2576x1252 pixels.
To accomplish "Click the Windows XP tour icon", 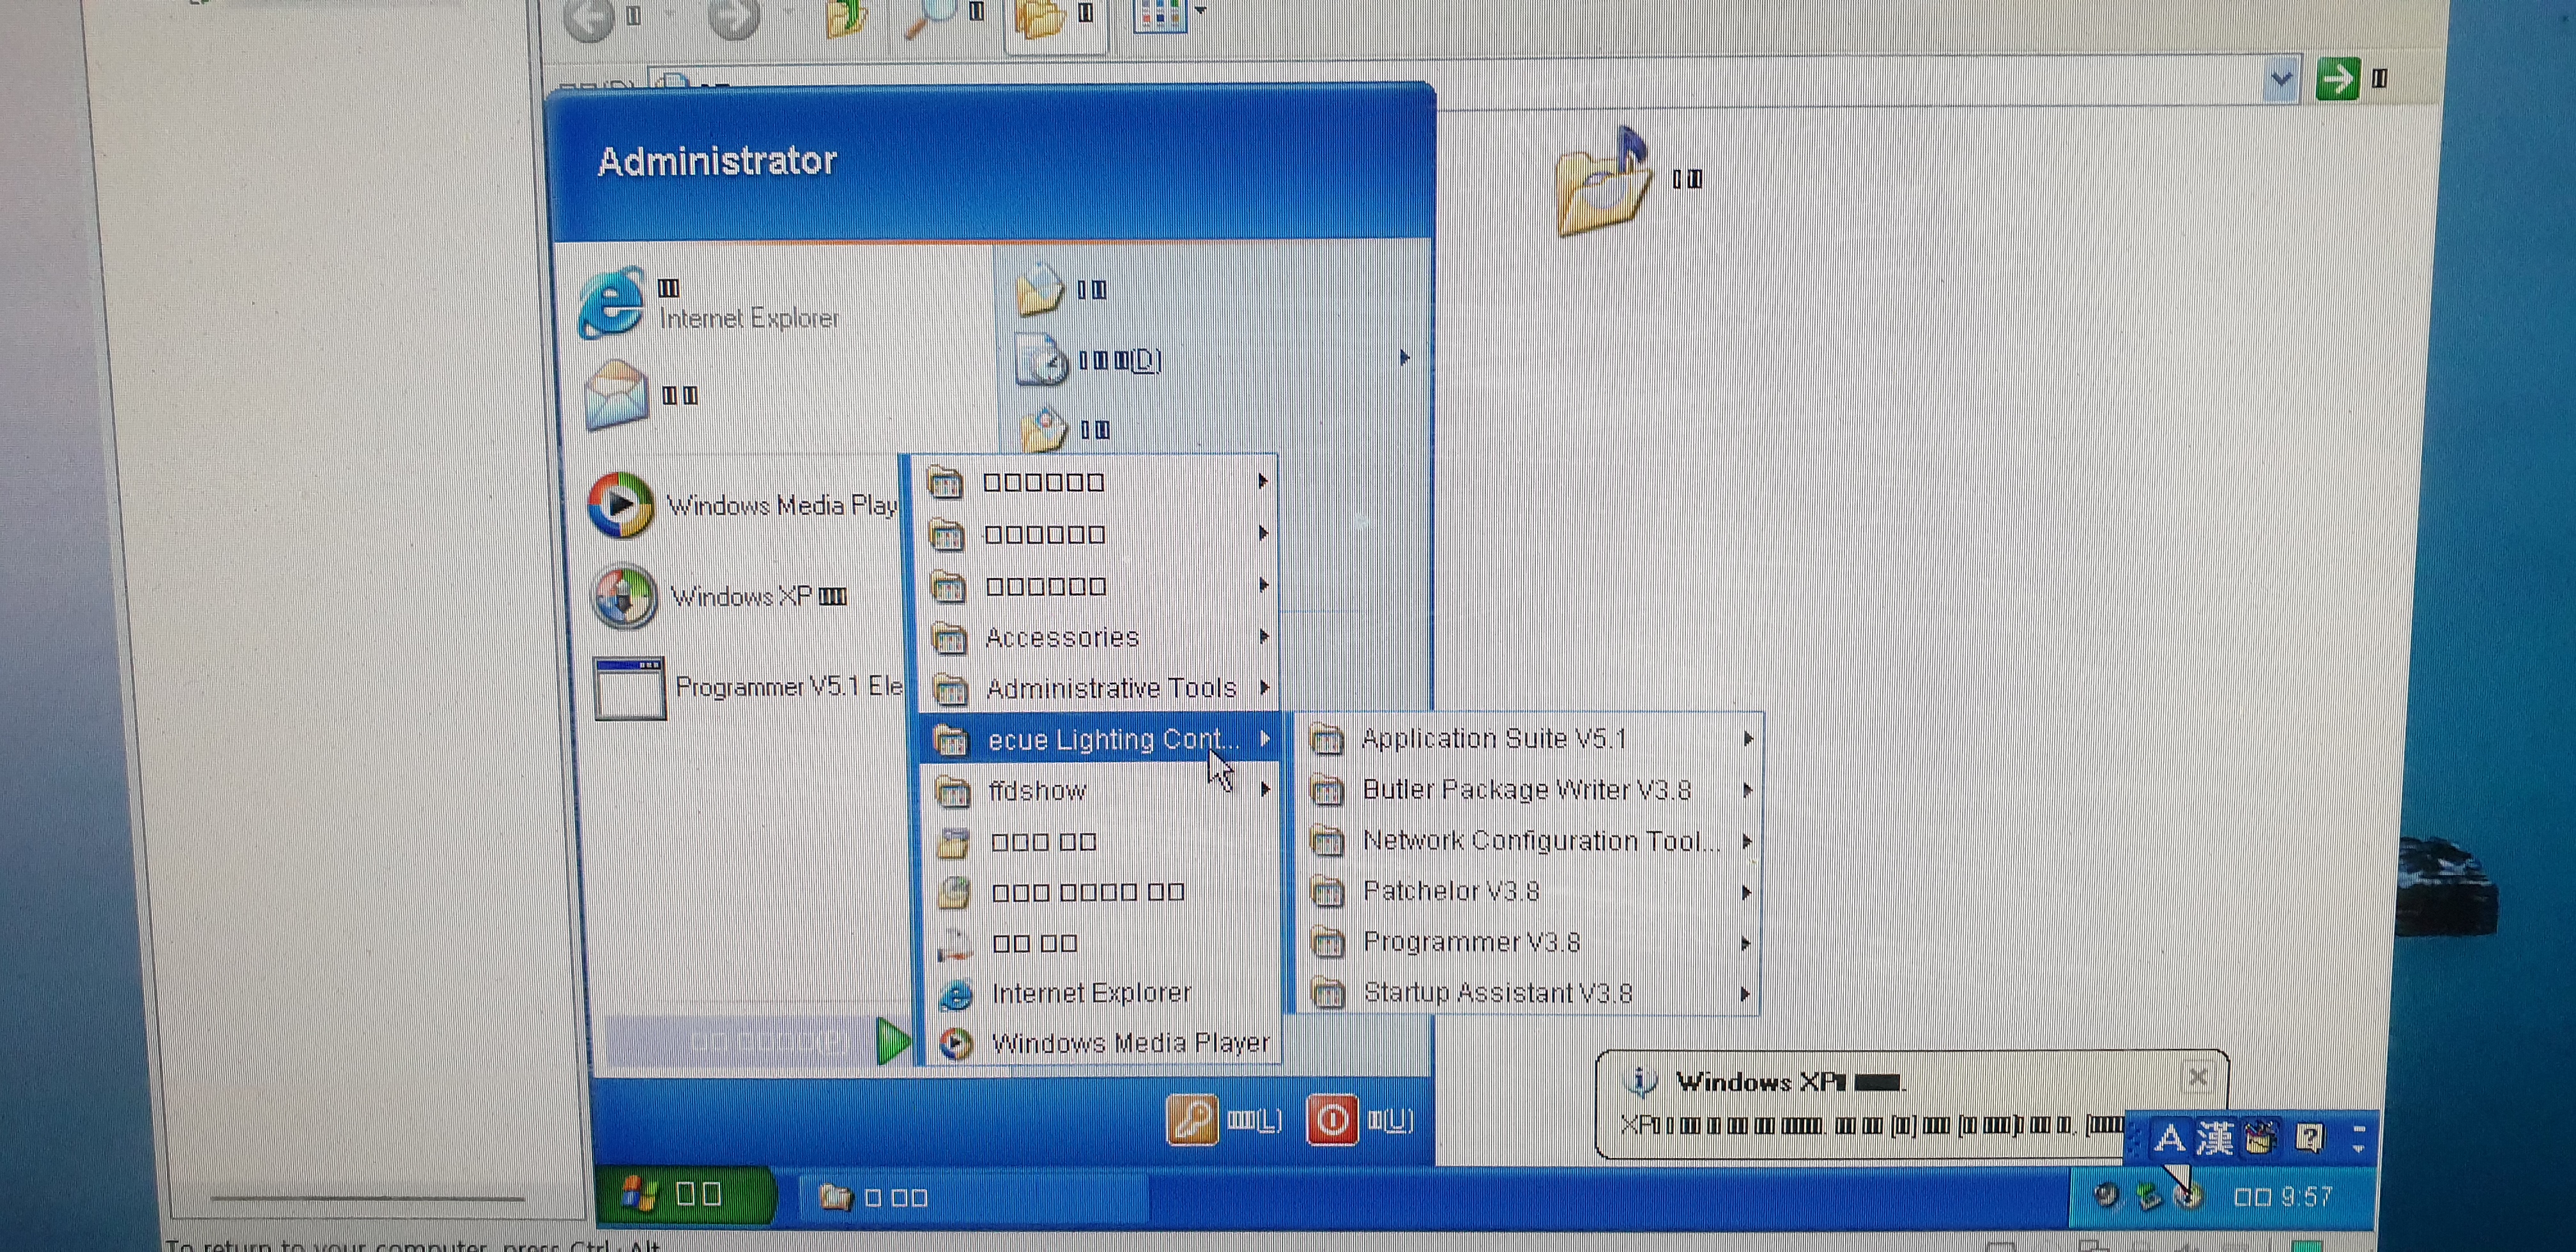I will point(623,597).
